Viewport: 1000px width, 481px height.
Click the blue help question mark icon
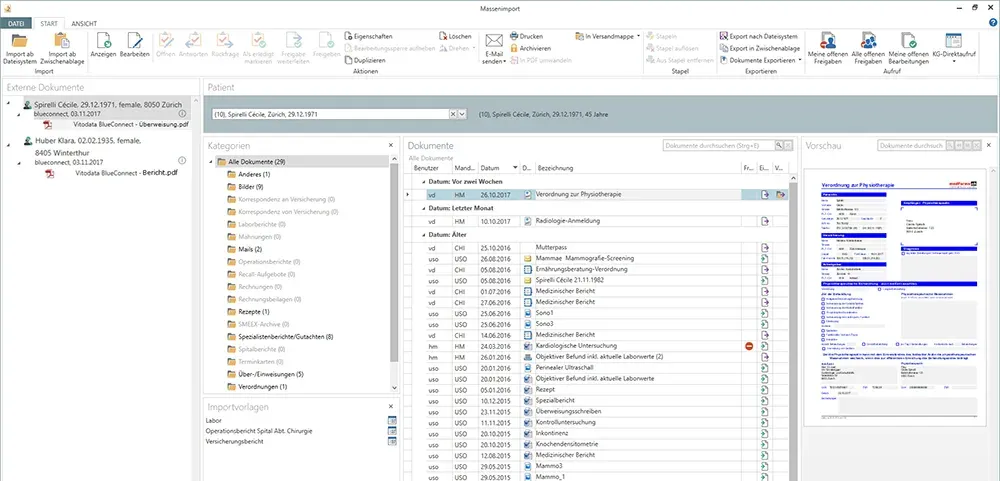pyautogui.click(x=992, y=22)
